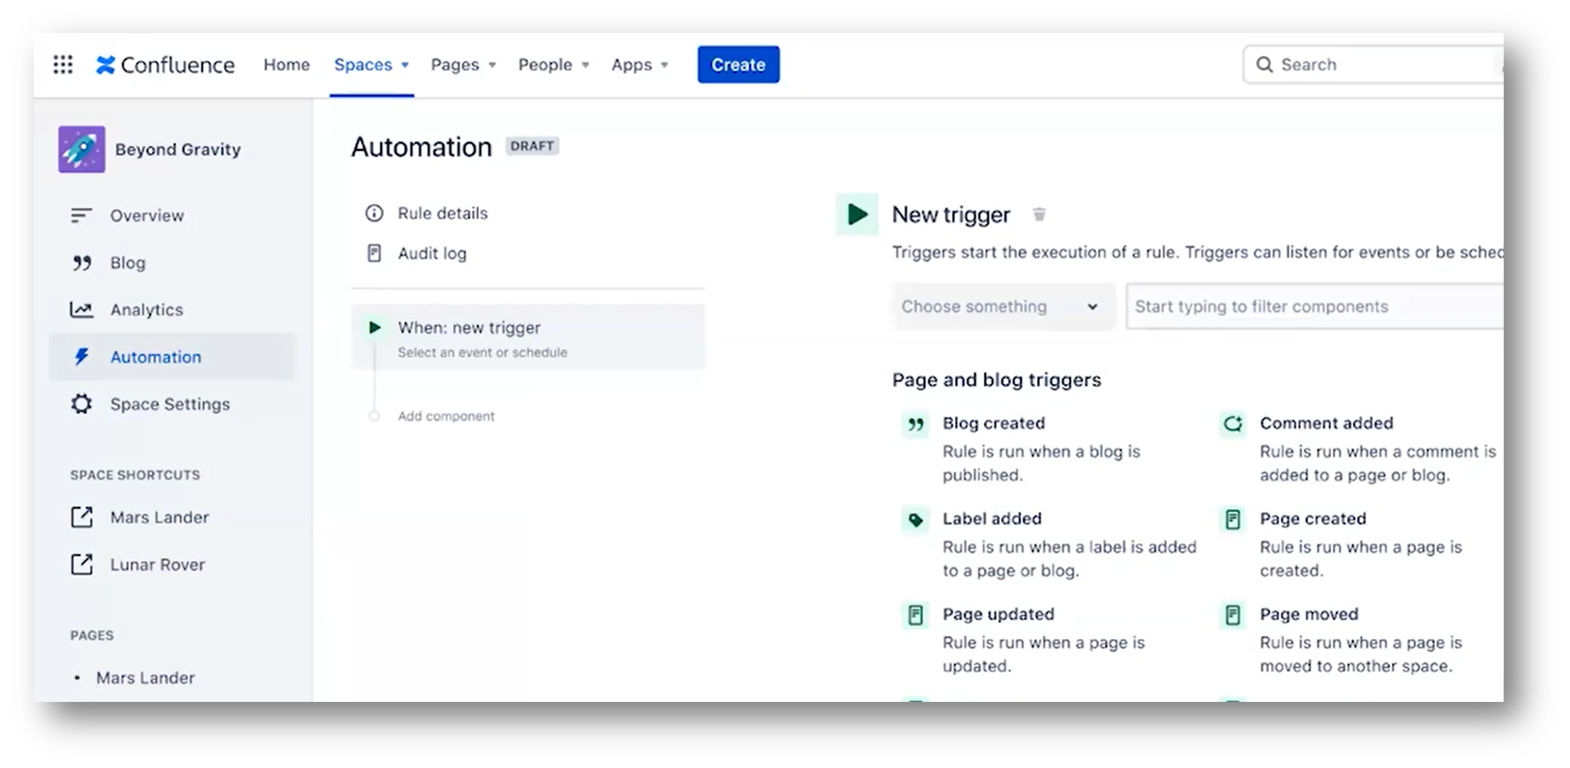Click the Page created document icon
1570x768 pixels.
tap(1233, 520)
